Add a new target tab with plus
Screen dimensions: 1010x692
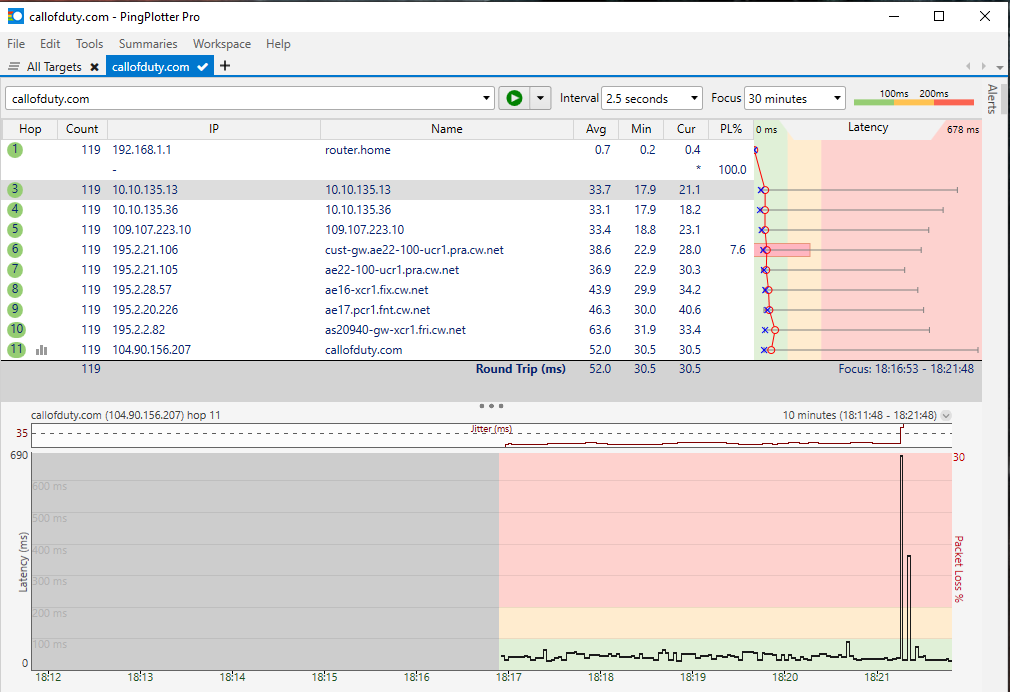[x=225, y=66]
